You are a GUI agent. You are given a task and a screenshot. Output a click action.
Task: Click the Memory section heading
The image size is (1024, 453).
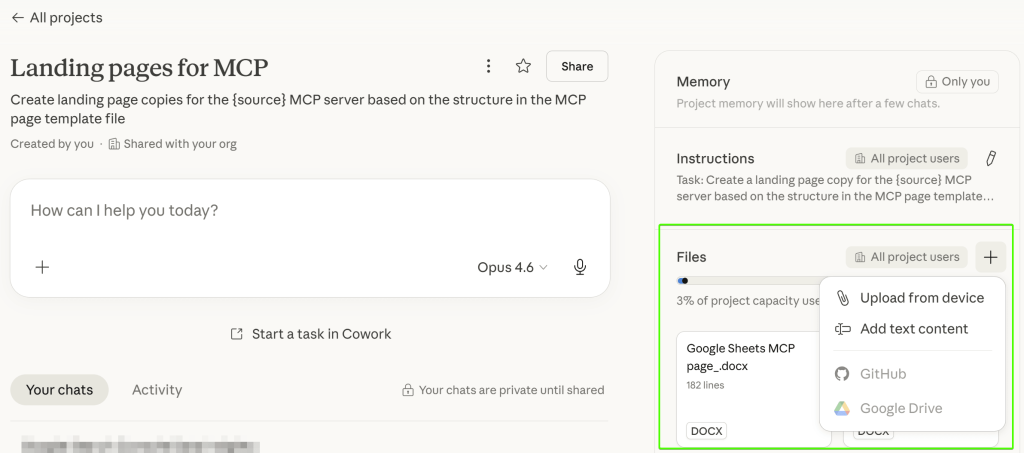703,82
